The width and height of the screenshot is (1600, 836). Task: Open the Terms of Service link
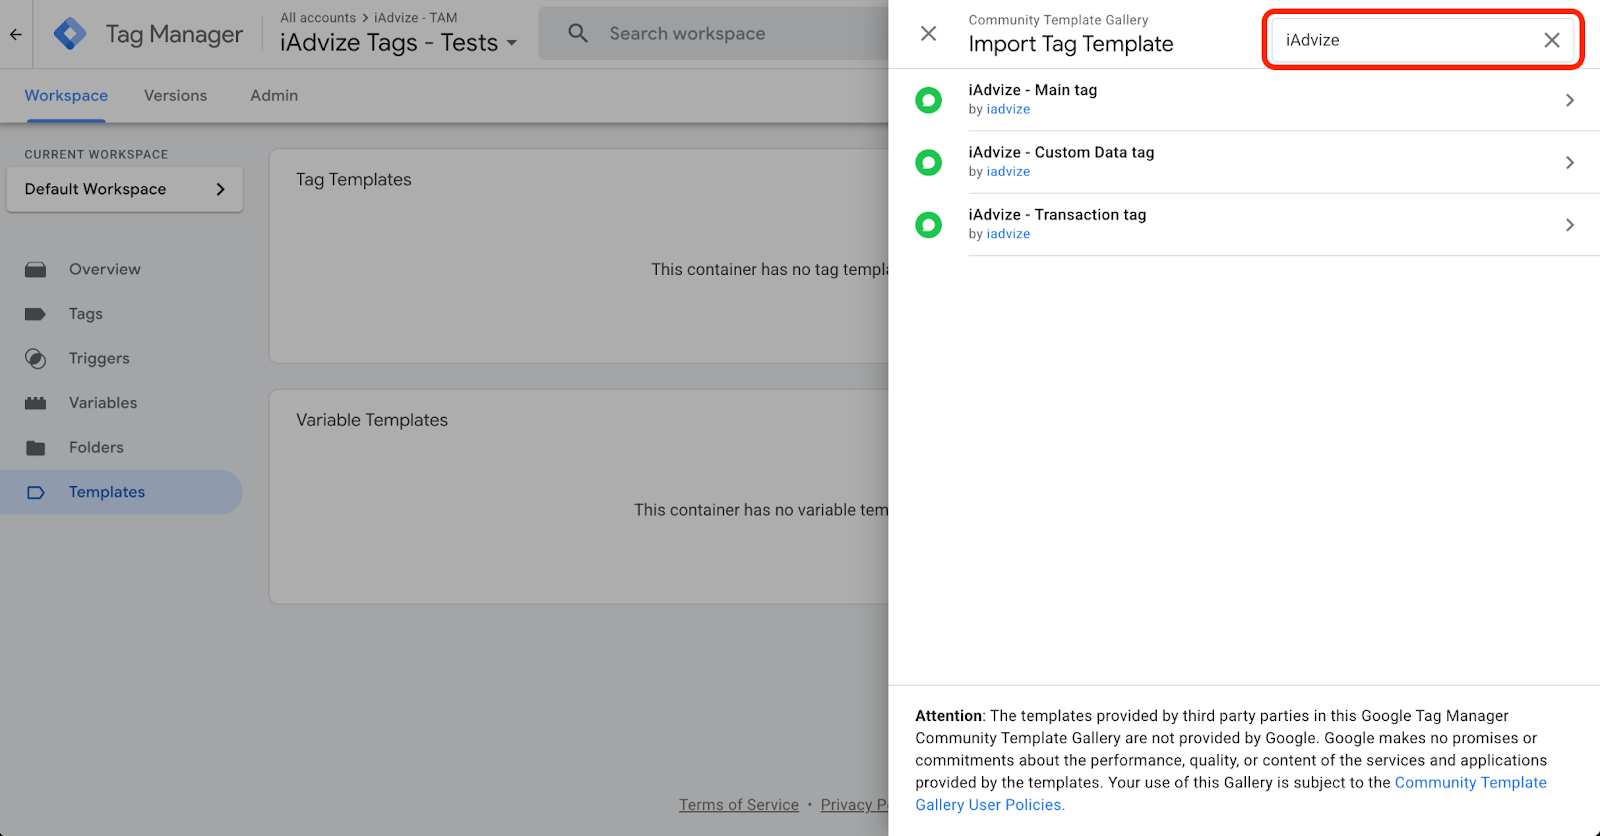pyautogui.click(x=738, y=805)
